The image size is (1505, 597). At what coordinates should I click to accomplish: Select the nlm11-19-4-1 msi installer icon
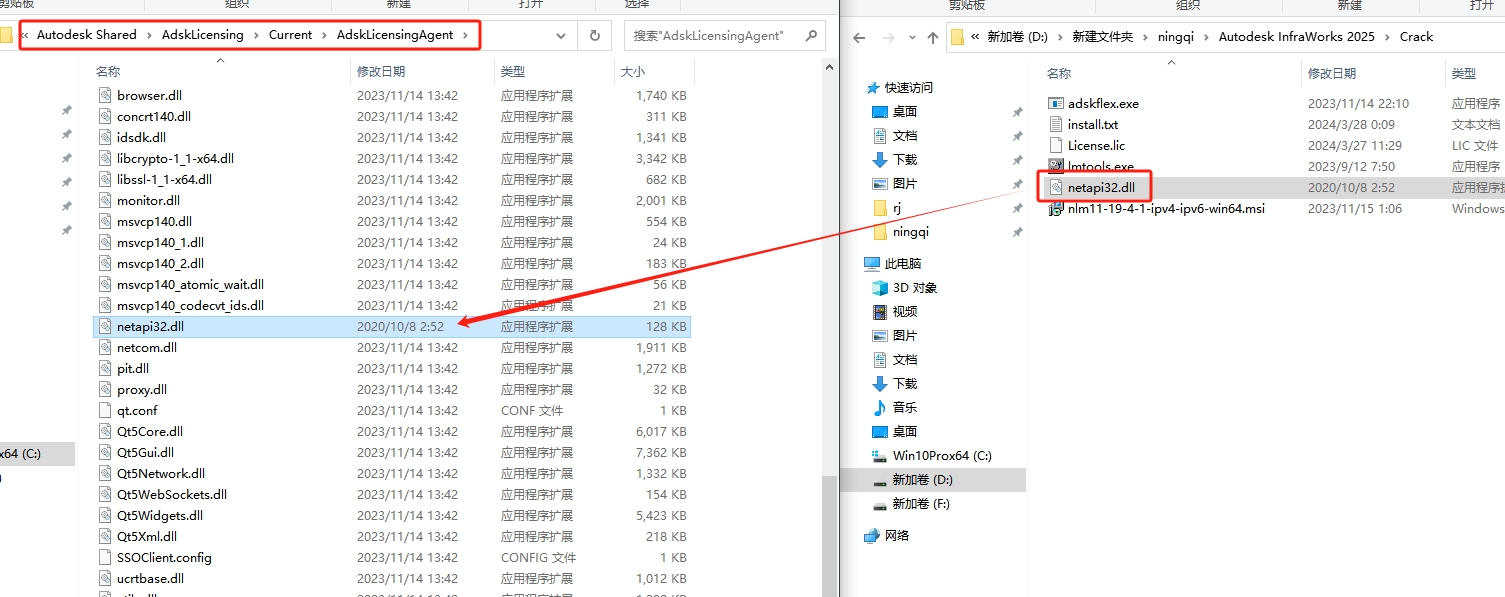[1055, 208]
